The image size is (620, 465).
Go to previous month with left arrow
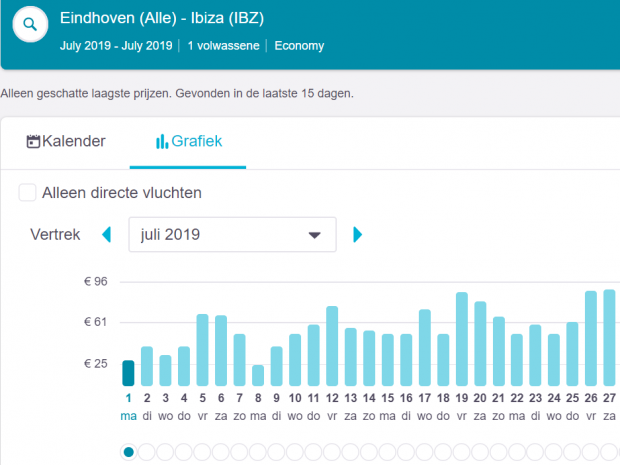pos(107,235)
